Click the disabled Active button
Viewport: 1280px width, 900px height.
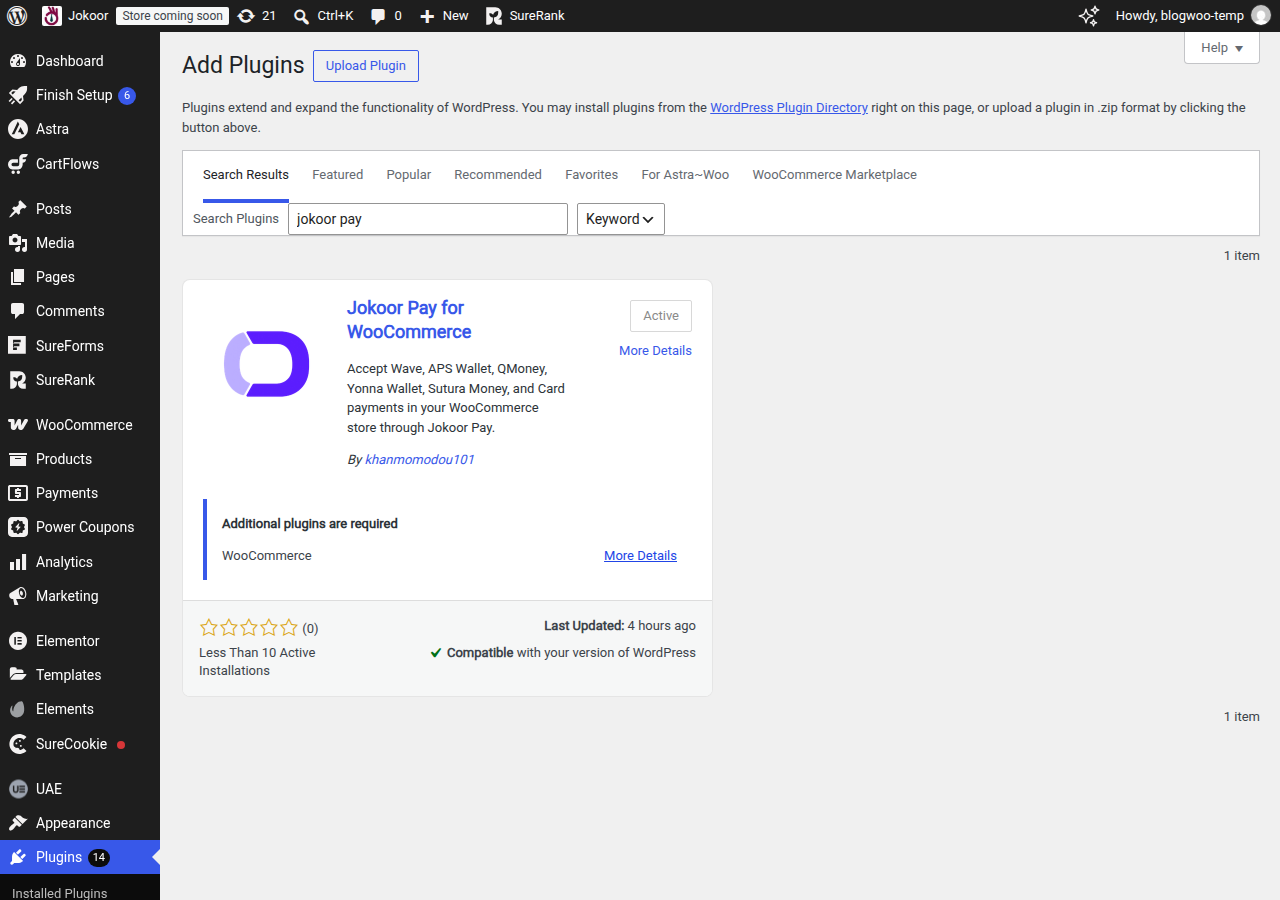pyautogui.click(x=661, y=316)
